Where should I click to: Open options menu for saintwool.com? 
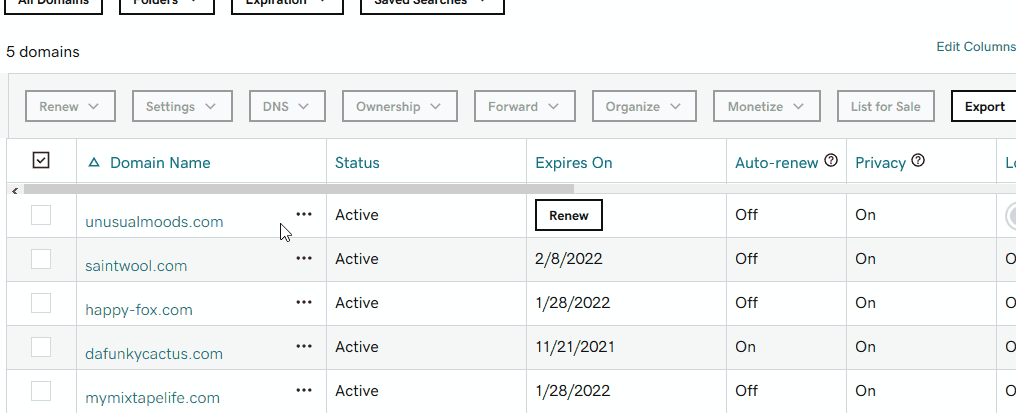303,259
